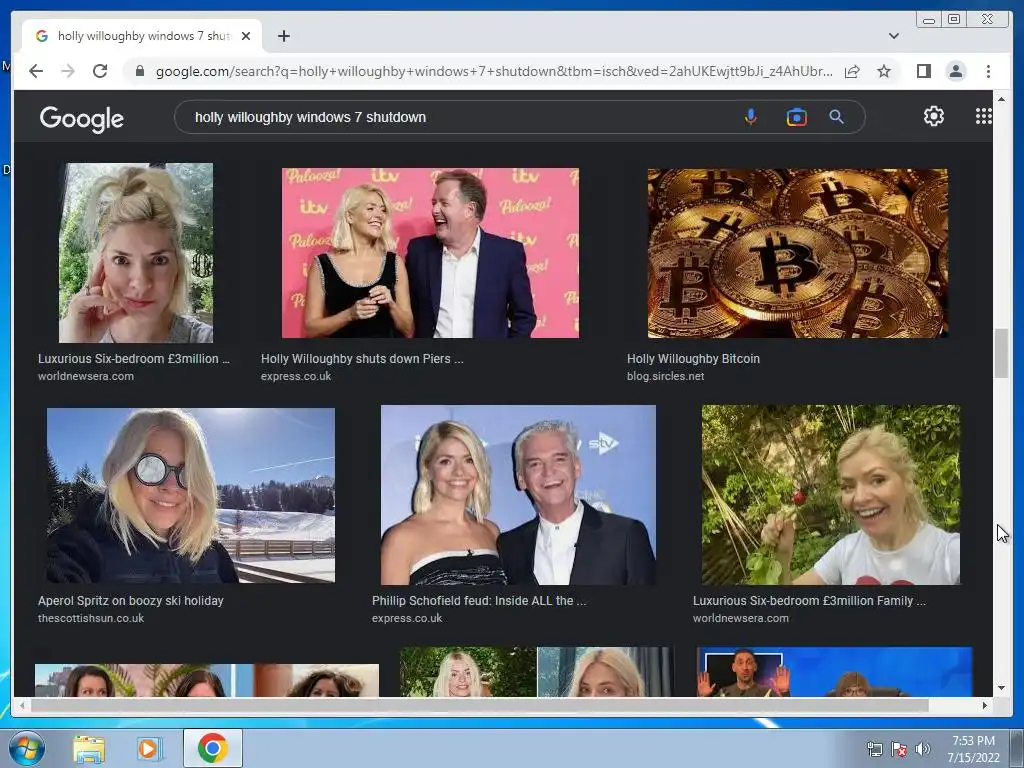This screenshot has height=768, width=1024.
Task: Click the horizontal scroll right arrow
Action: point(985,705)
